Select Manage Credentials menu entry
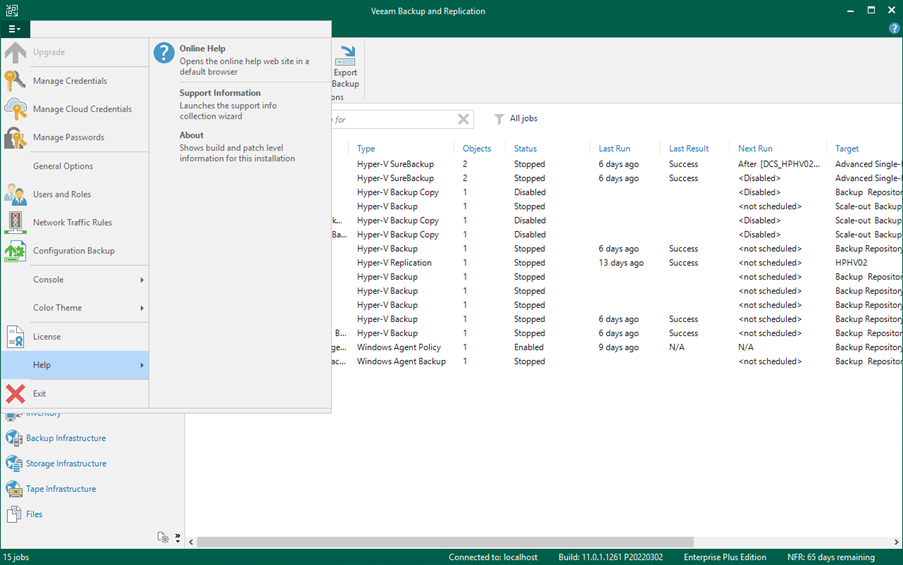The height and width of the screenshot is (565, 903). [x=75, y=81]
